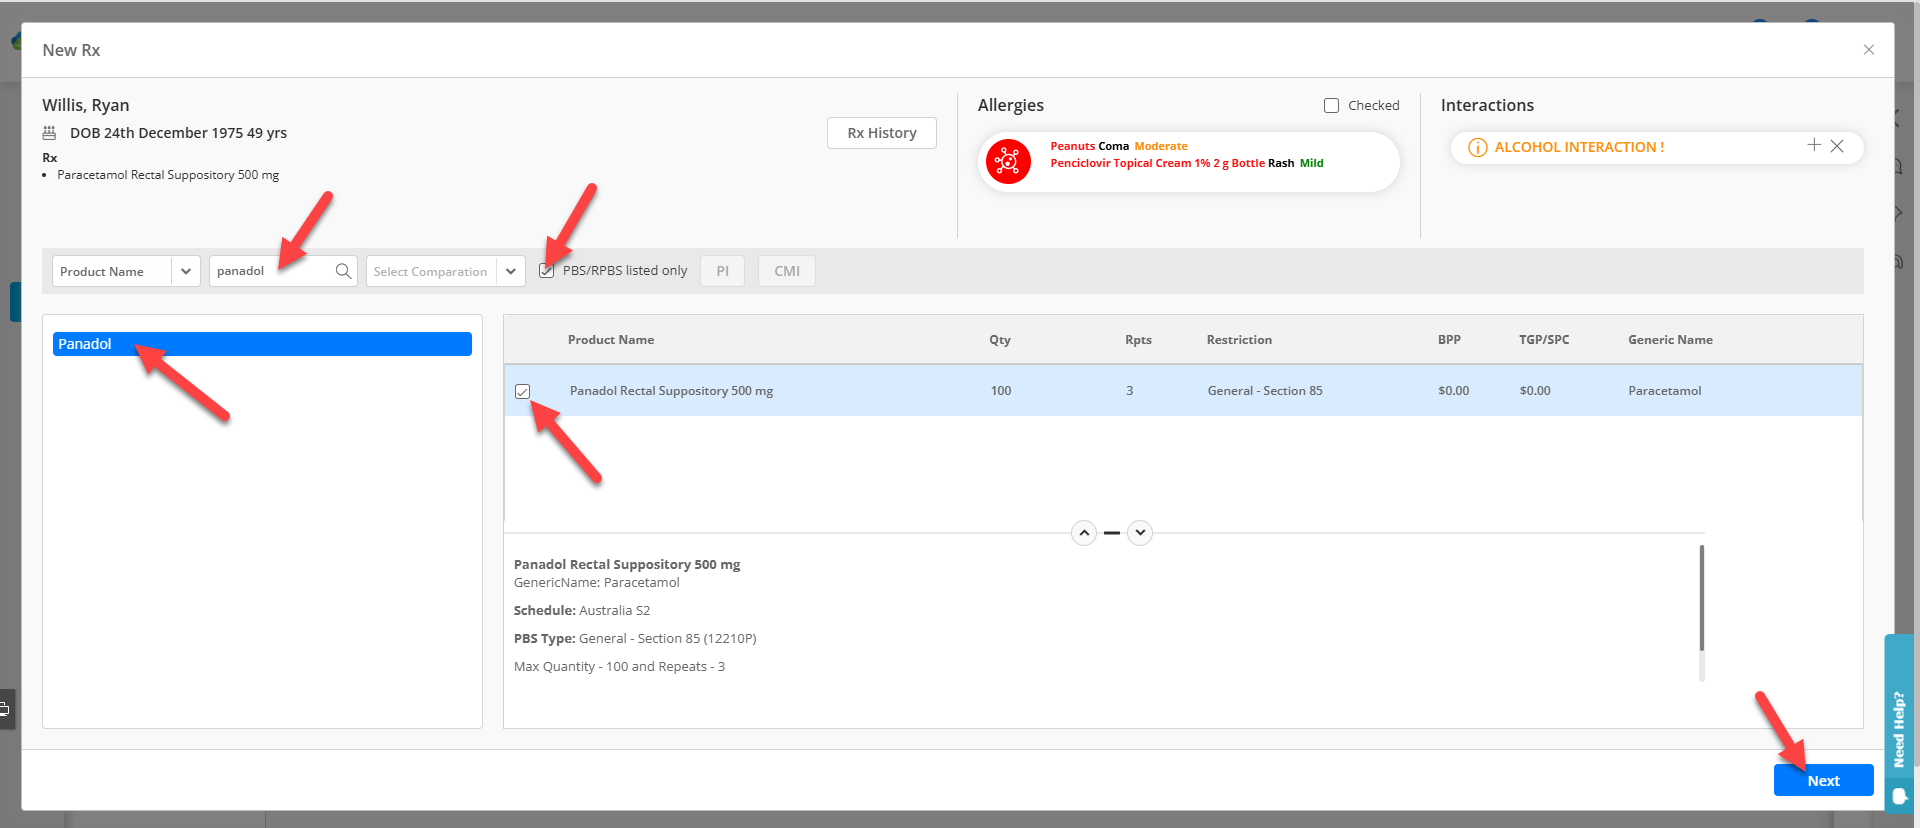Click the alcohol interaction info icon
Viewport: 1920px width, 828px height.
[1477, 147]
